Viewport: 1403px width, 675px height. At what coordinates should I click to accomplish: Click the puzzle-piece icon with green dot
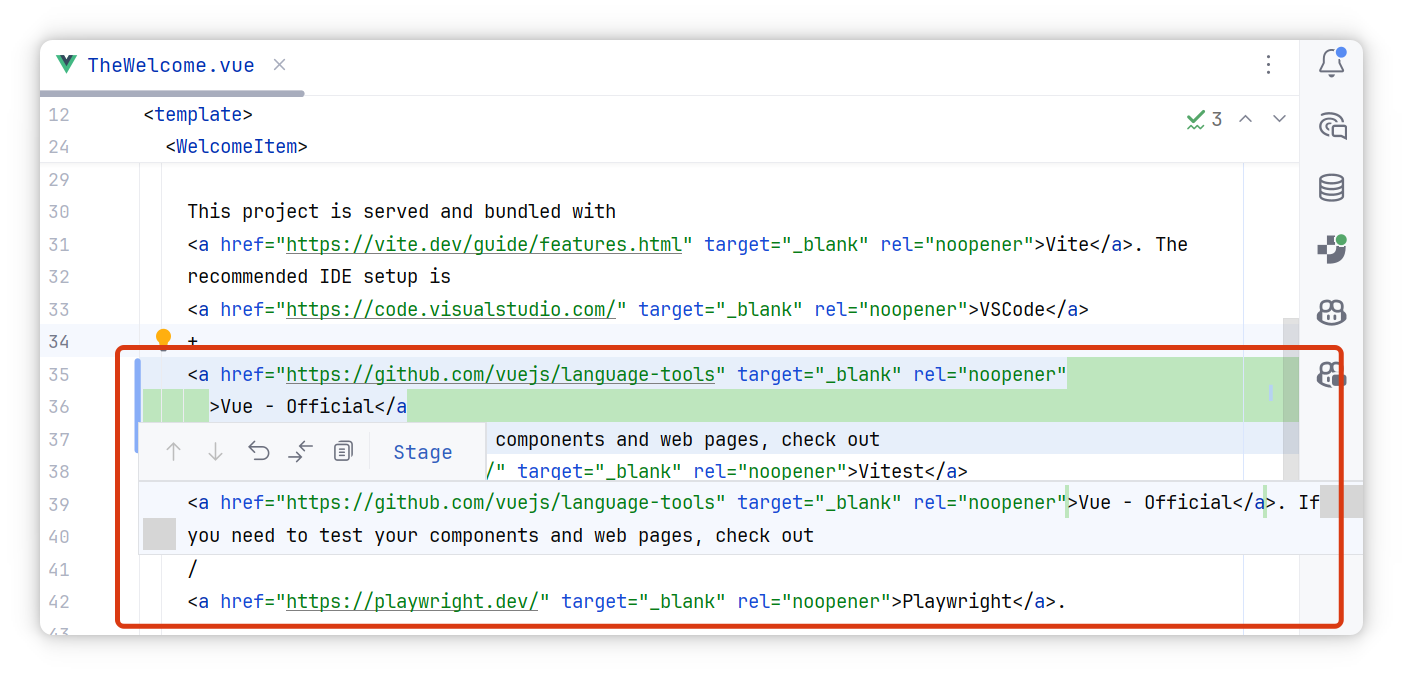pyautogui.click(x=1331, y=249)
